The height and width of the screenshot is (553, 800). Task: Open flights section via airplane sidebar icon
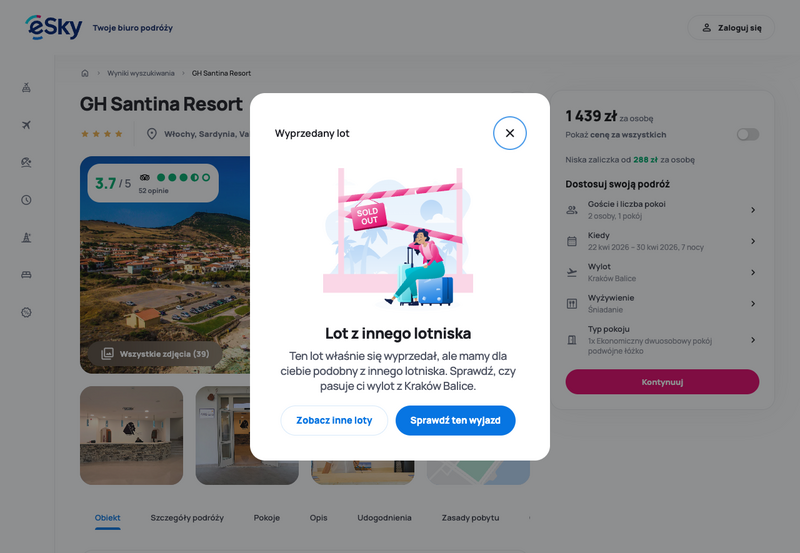27,125
